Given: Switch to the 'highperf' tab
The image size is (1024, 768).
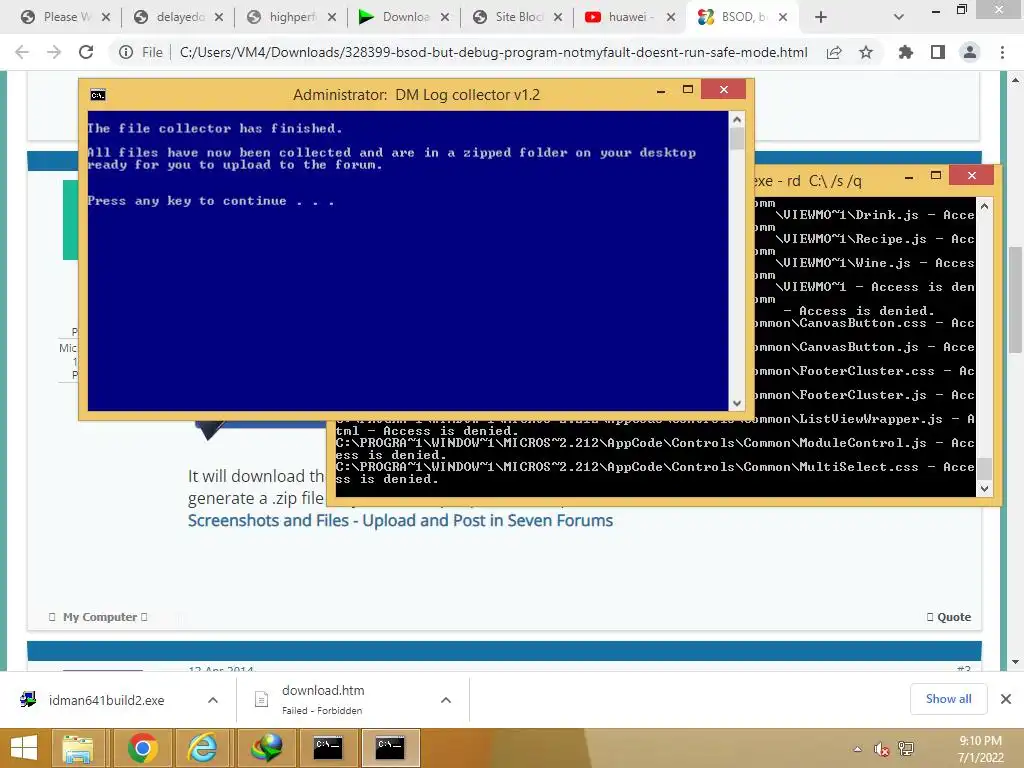Looking at the screenshot, I should coord(283,17).
